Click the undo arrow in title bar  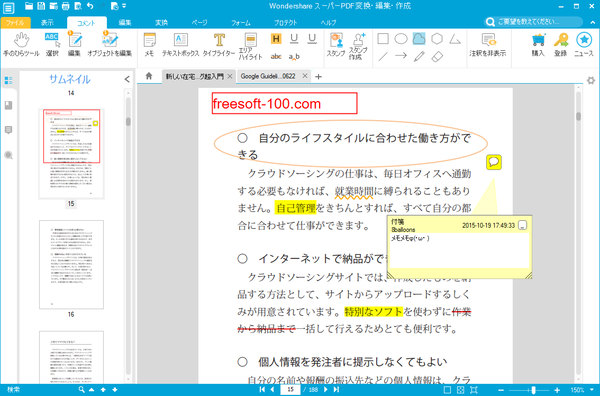pos(90,6)
